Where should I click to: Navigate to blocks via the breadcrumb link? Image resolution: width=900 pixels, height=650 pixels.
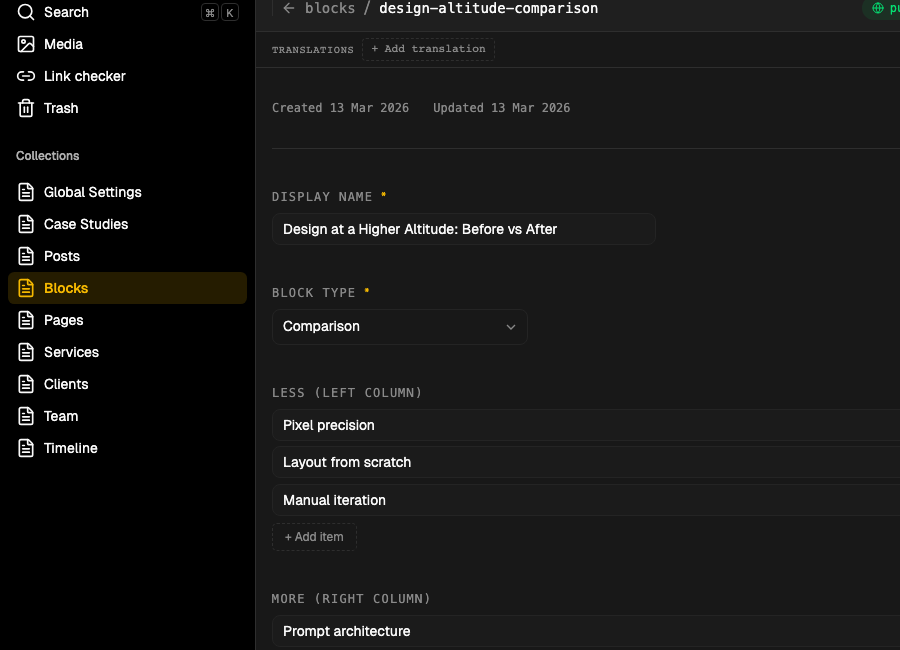[330, 8]
